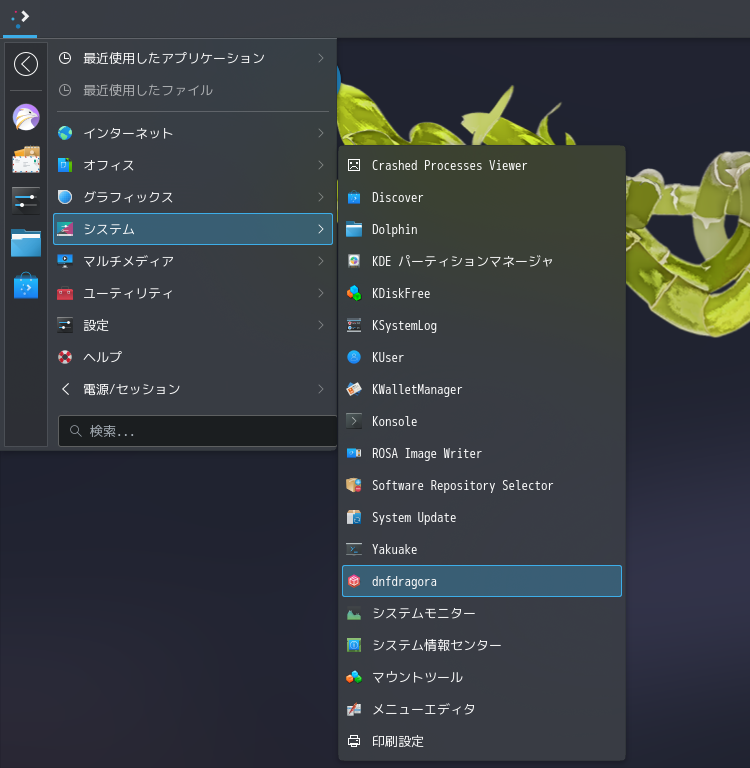
Task: Expand the マルチメディア submenu arrow
Action: tap(321, 261)
